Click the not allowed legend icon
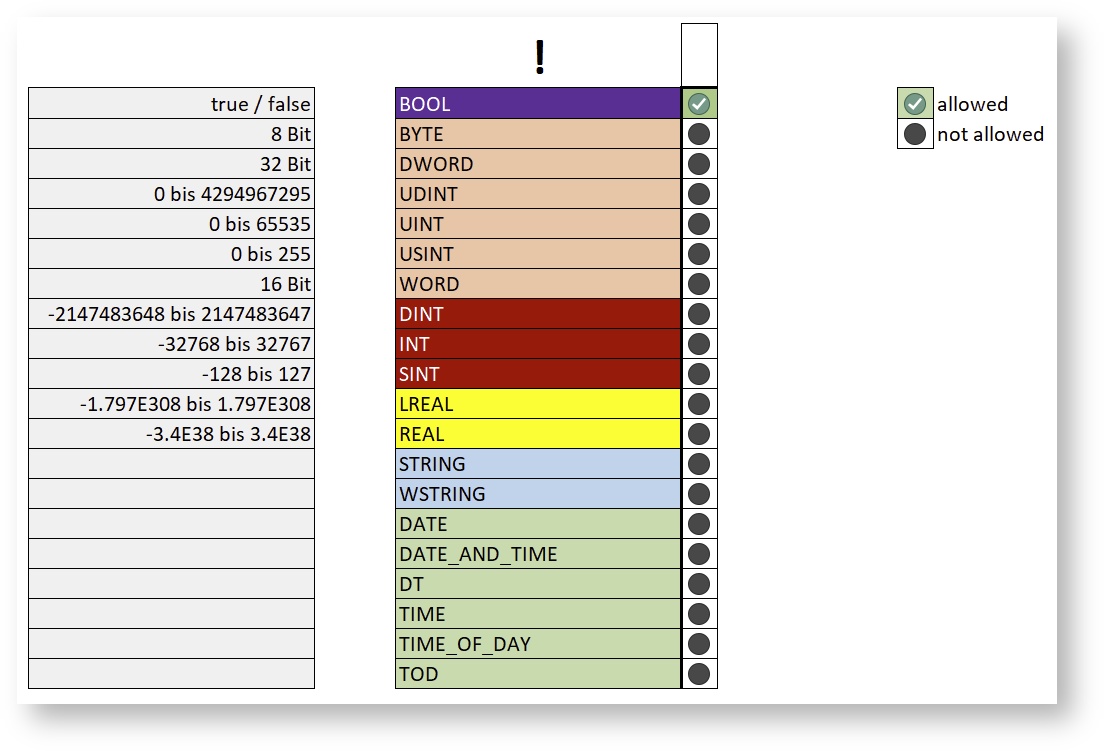 pos(915,134)
